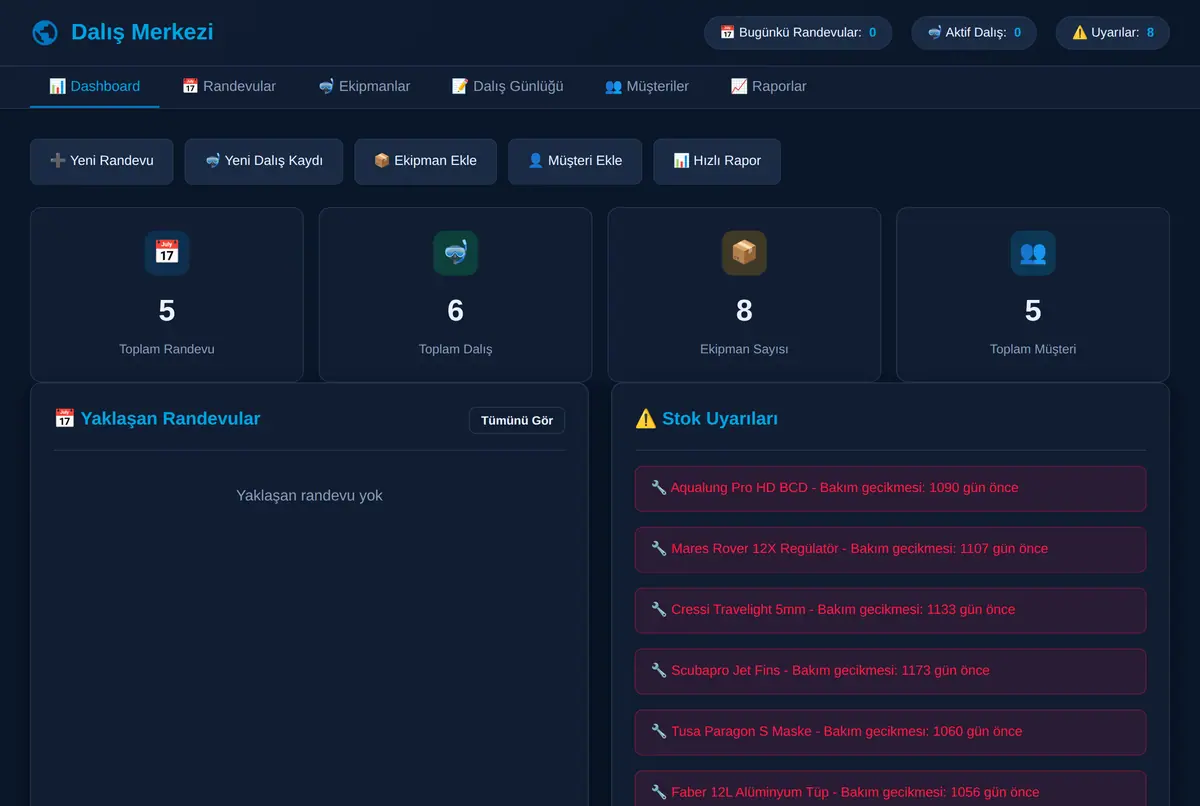Go to the Dalış Günlüğü tab
The height and width of the screenshot is (806, 1200).
(x=507, y=86)
